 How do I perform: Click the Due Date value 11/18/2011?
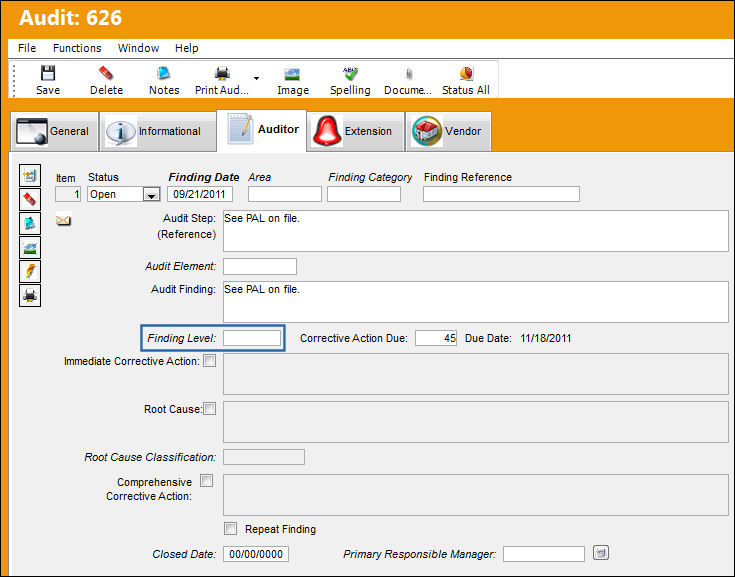click(x=546, y=338)
